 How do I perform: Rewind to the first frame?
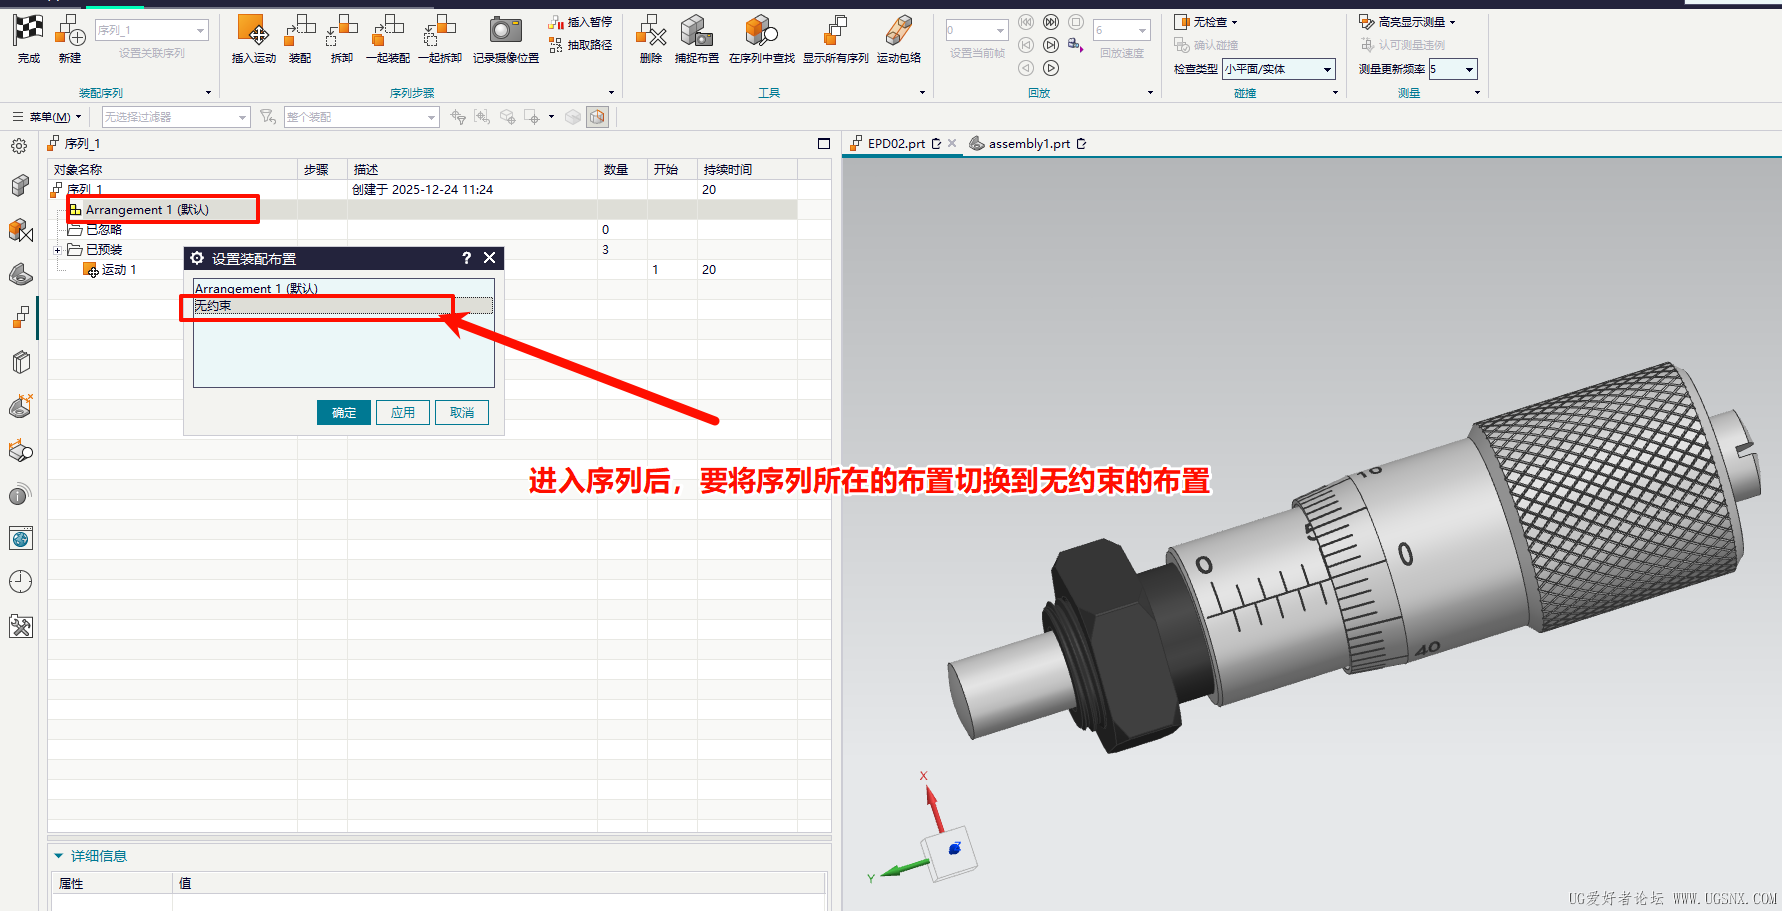click(x=1026, y=22)
